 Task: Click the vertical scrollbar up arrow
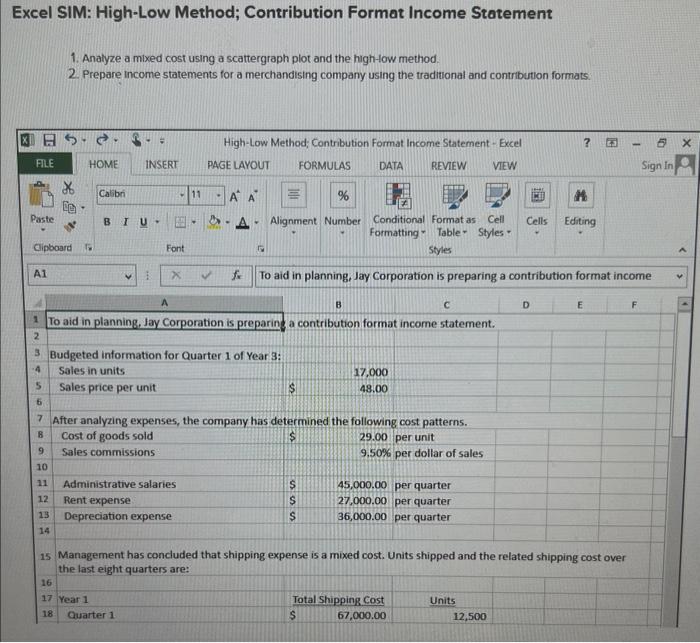click(684, 305)
